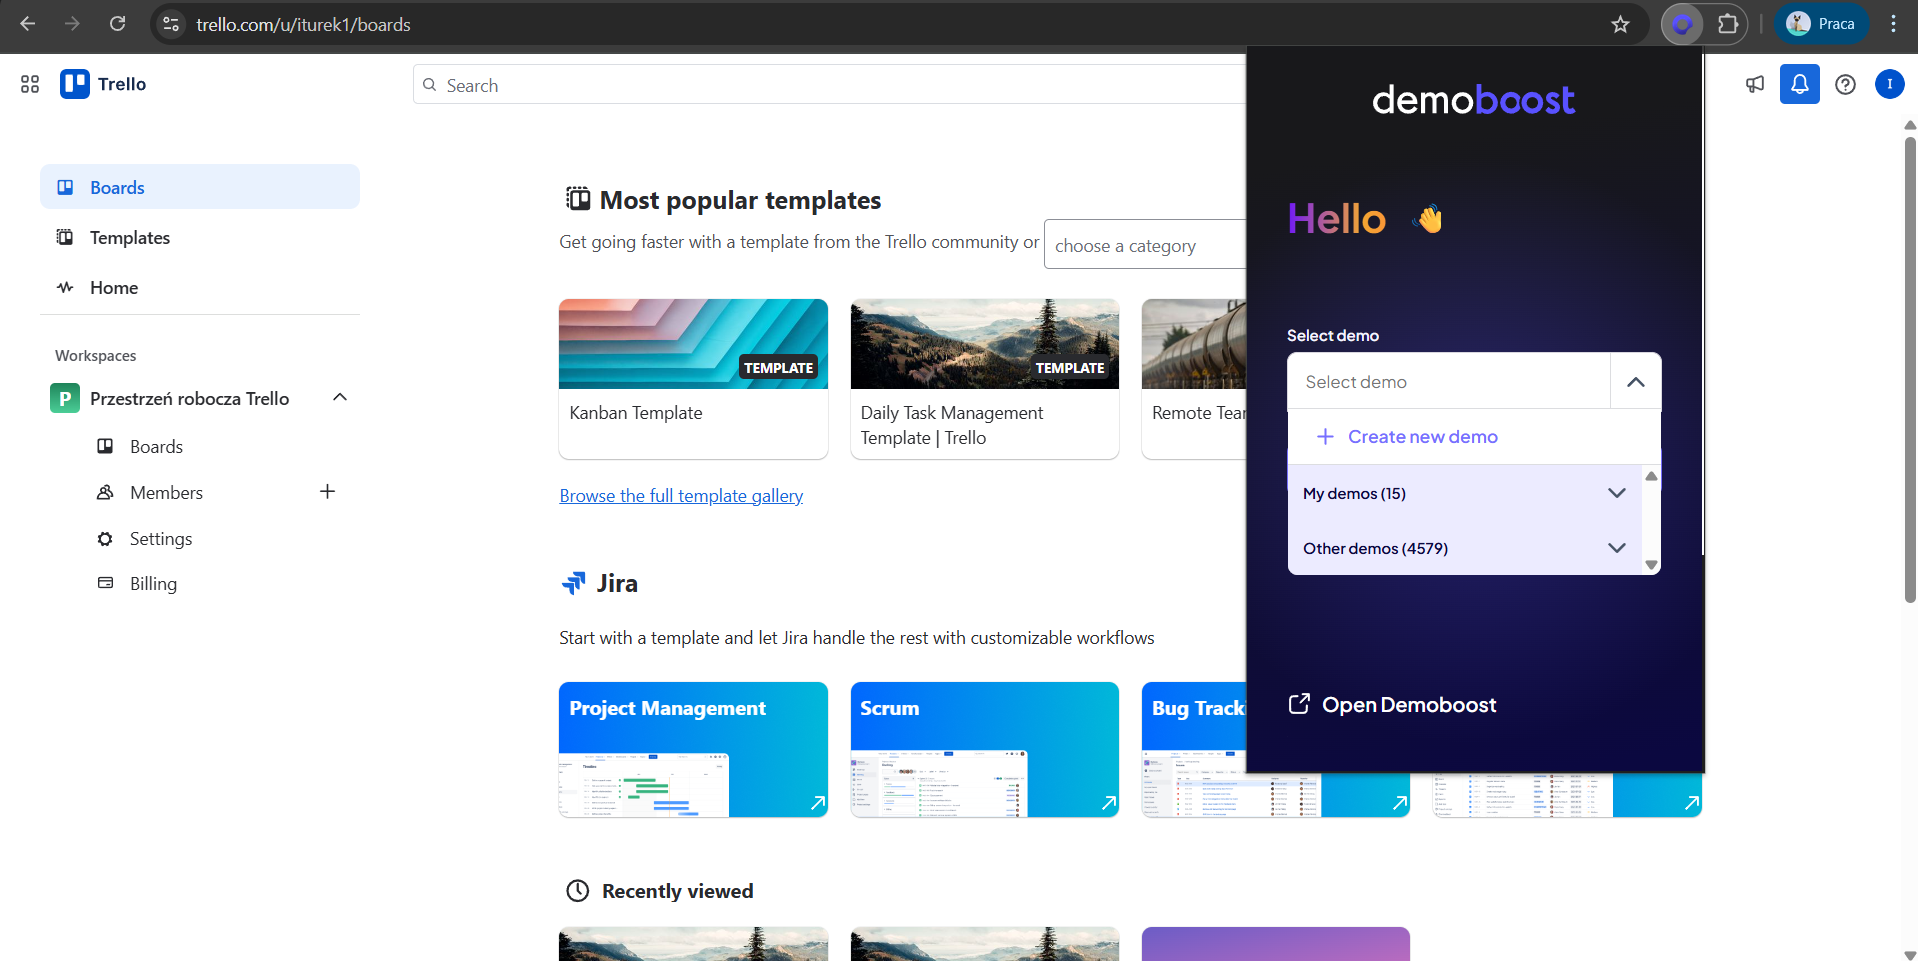Reload the page with the refresh icon
The height and width of the screenshot is (961, 1918).
pyautogui.click(x=118, y=24)
